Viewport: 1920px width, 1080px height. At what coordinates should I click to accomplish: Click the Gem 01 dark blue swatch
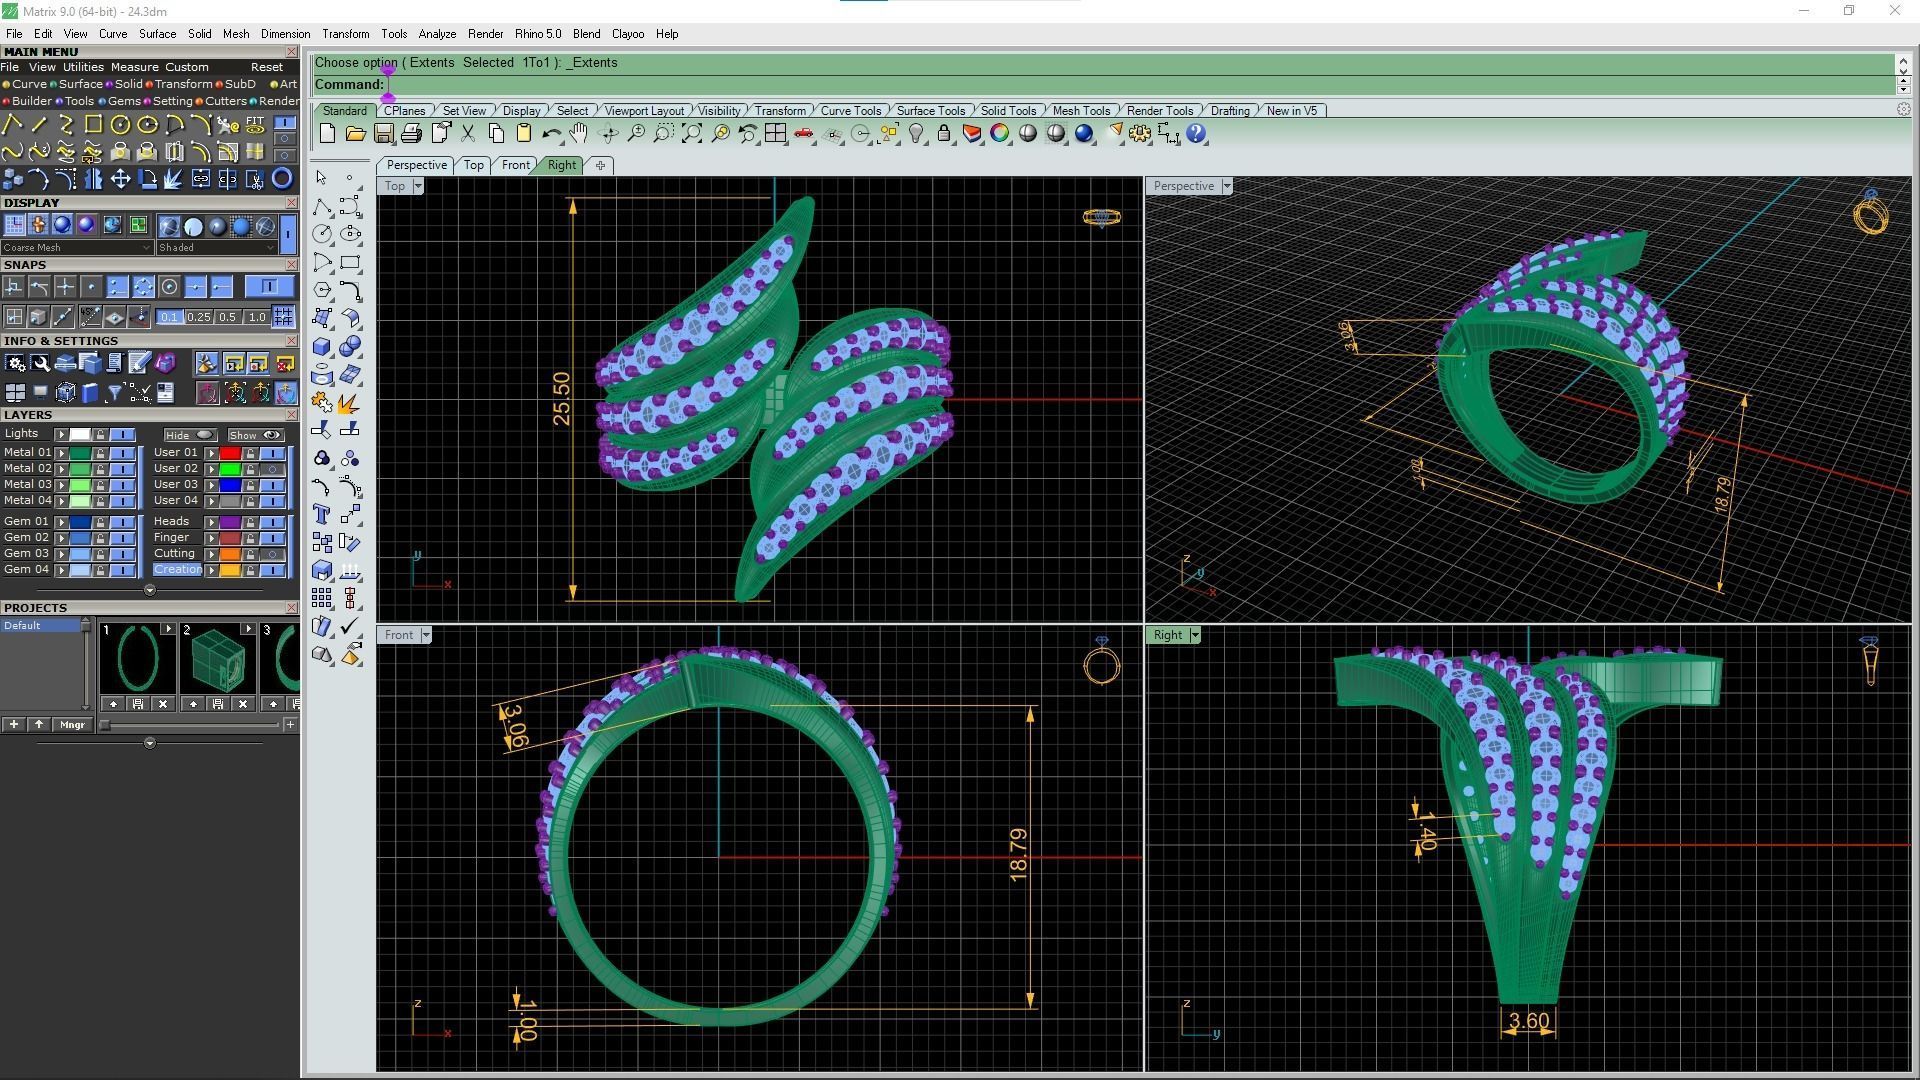point(80,522)
